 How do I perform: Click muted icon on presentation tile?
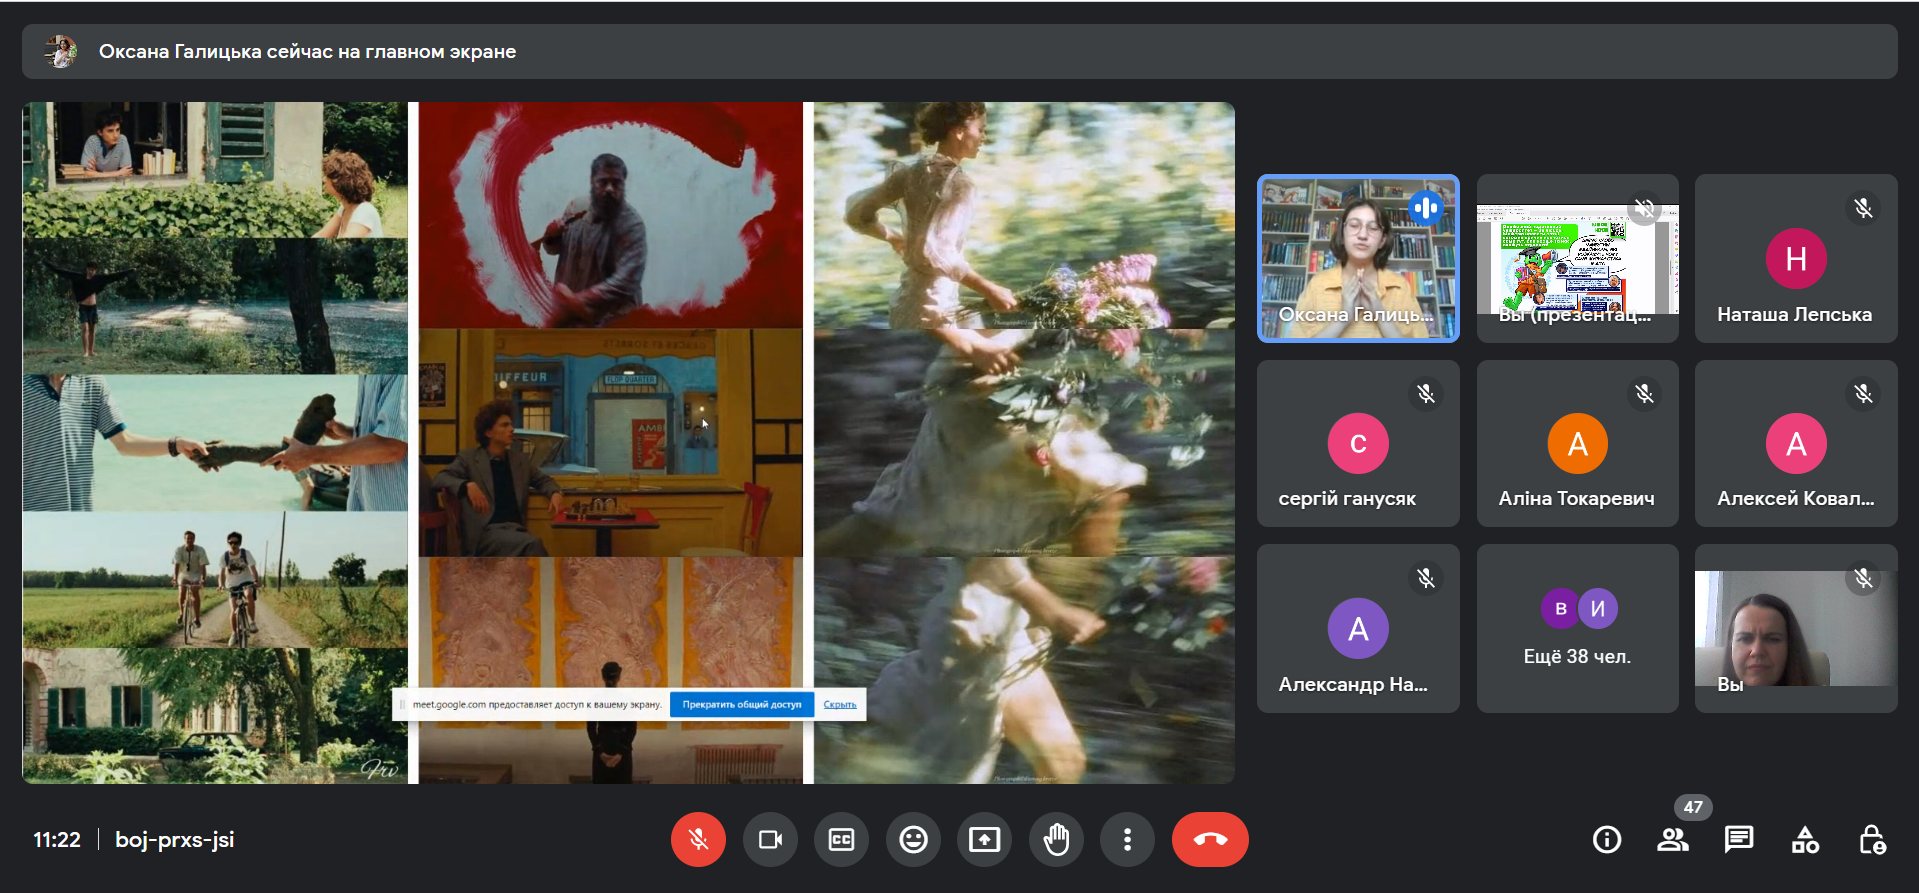point(1644,208)
